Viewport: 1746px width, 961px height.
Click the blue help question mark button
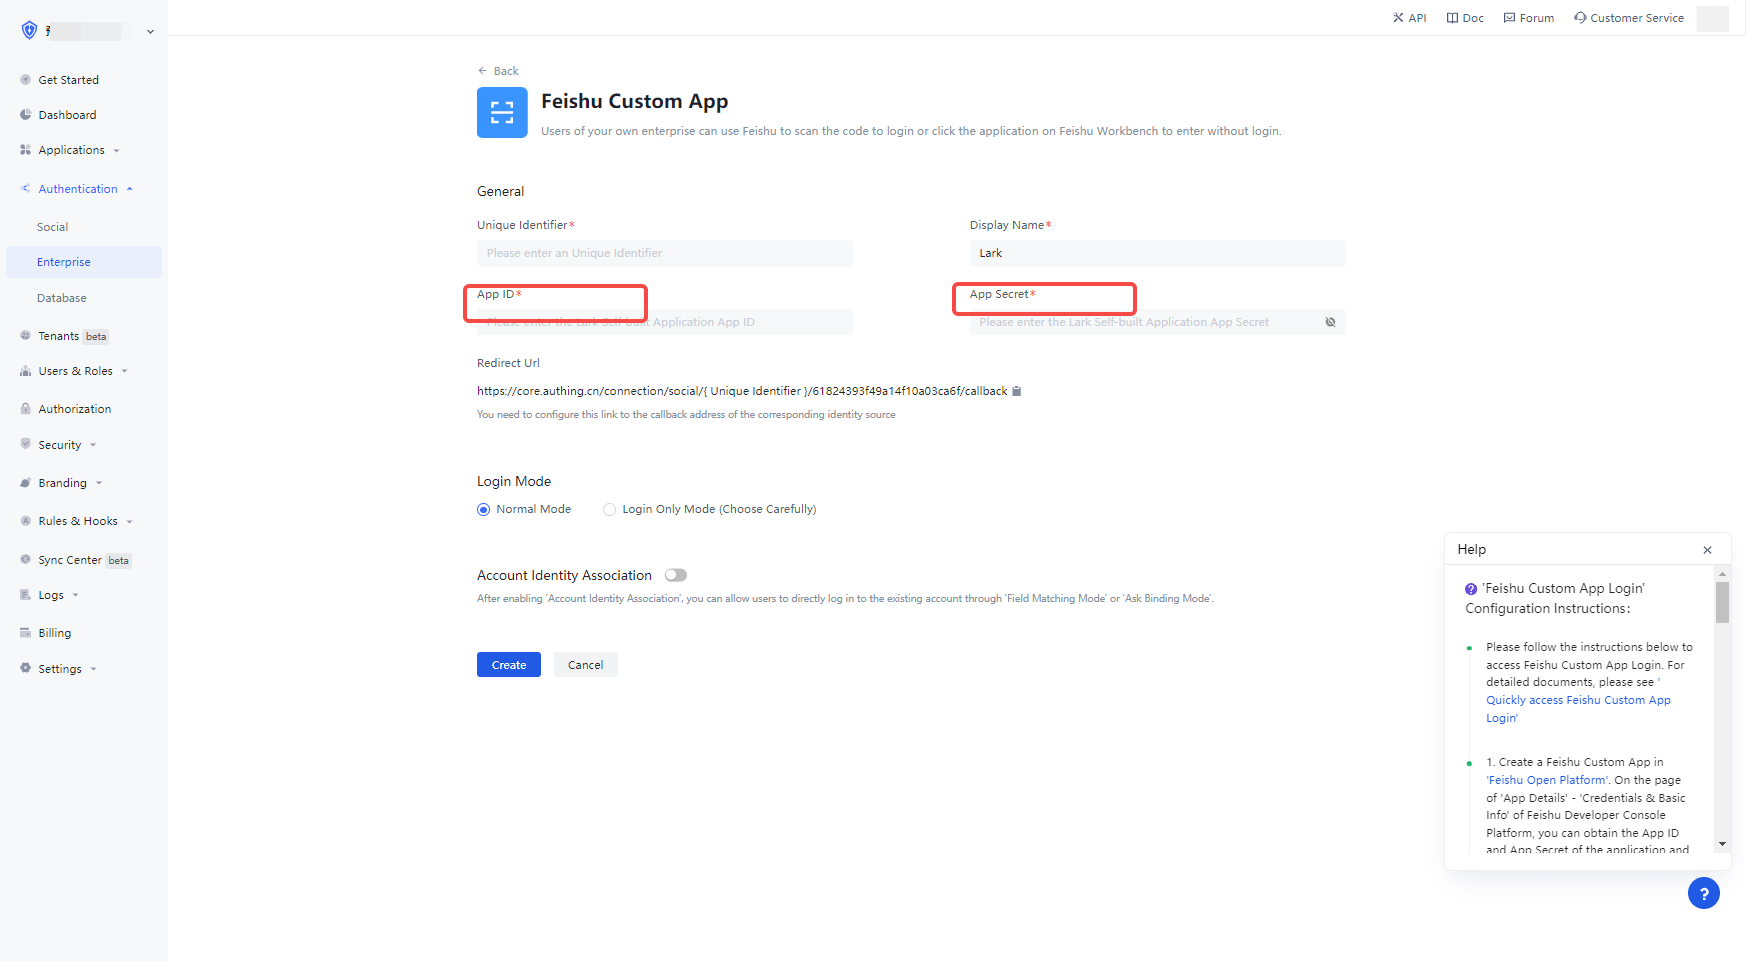point(1703,893)
